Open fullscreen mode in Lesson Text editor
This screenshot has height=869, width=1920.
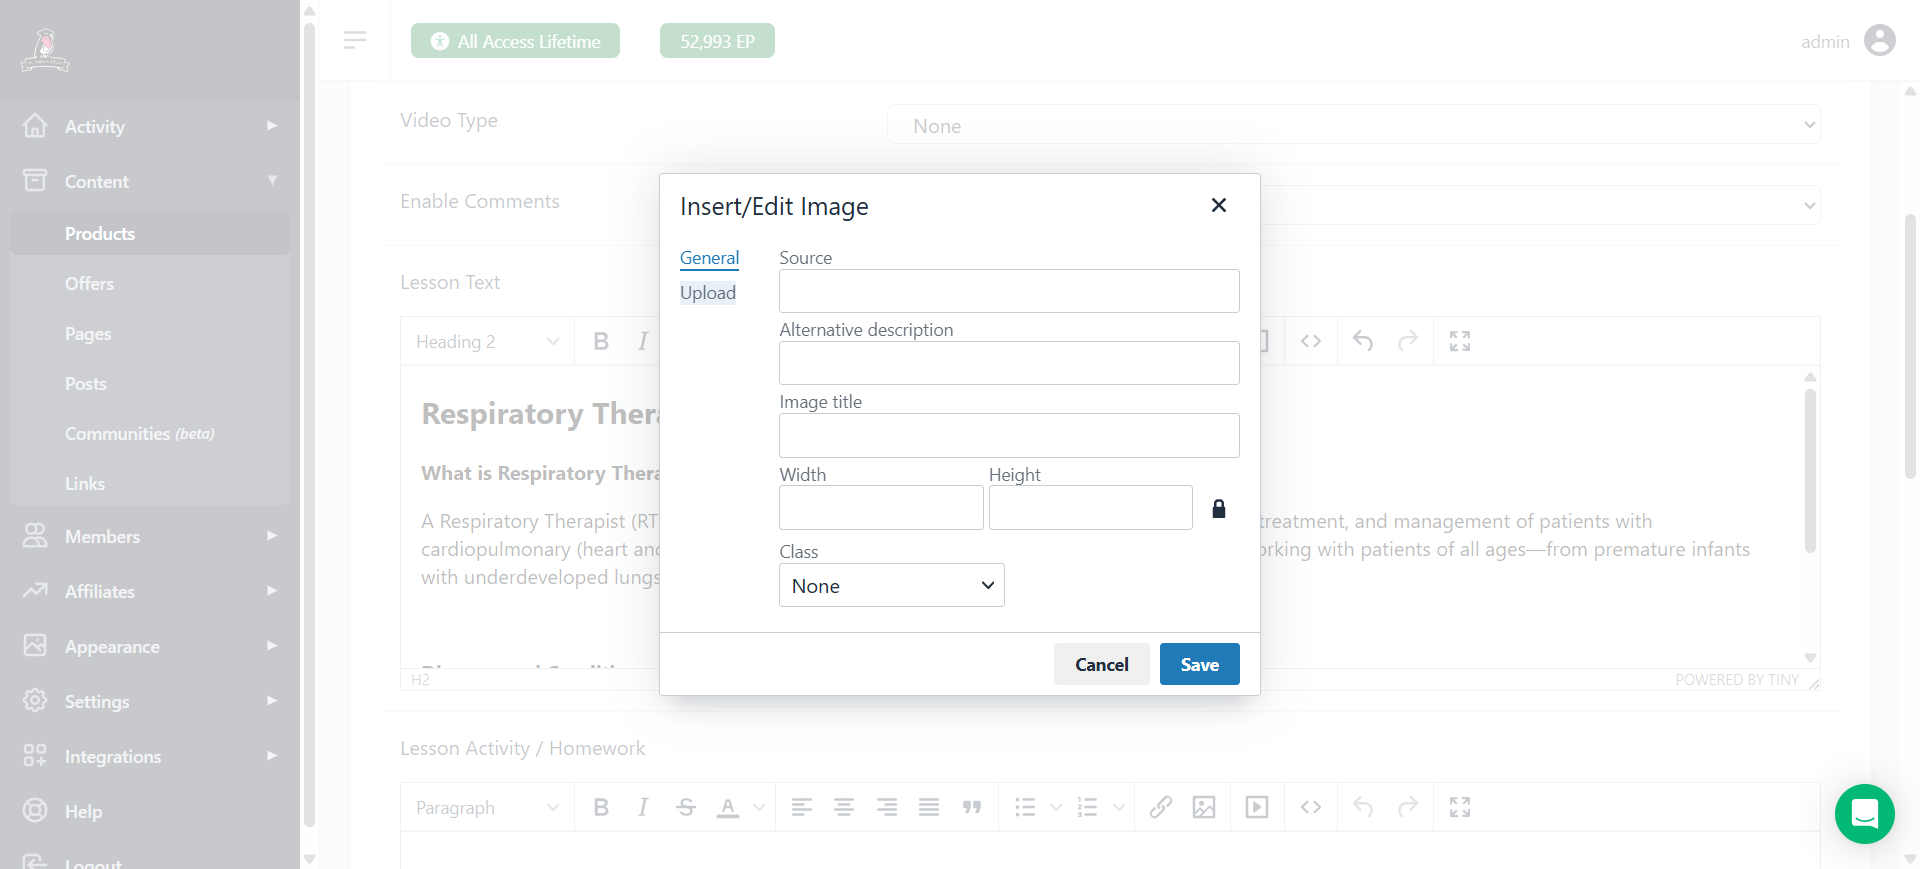(x=1459, y=341)
